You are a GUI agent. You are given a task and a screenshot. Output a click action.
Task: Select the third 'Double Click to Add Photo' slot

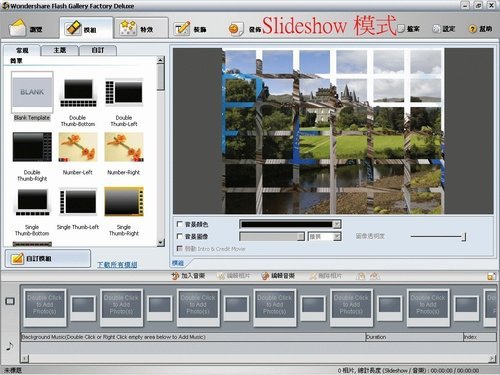click(198, 307)
